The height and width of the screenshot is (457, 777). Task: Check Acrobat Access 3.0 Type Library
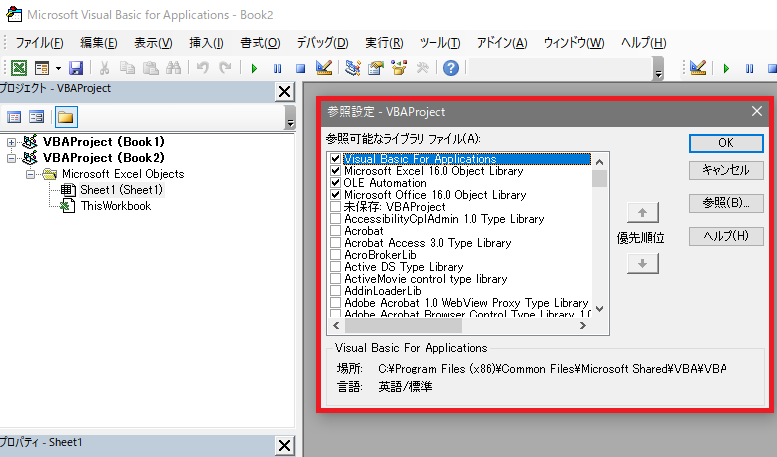click(x=335, y=243)
